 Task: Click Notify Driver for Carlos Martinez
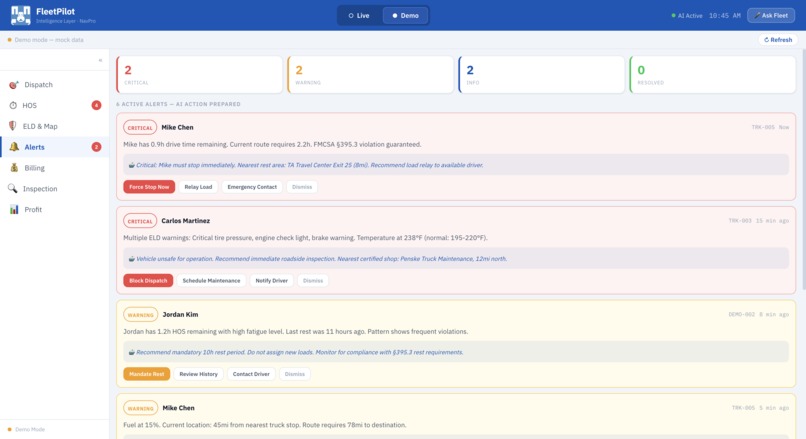pyautogui.click(x=271, y=280)
